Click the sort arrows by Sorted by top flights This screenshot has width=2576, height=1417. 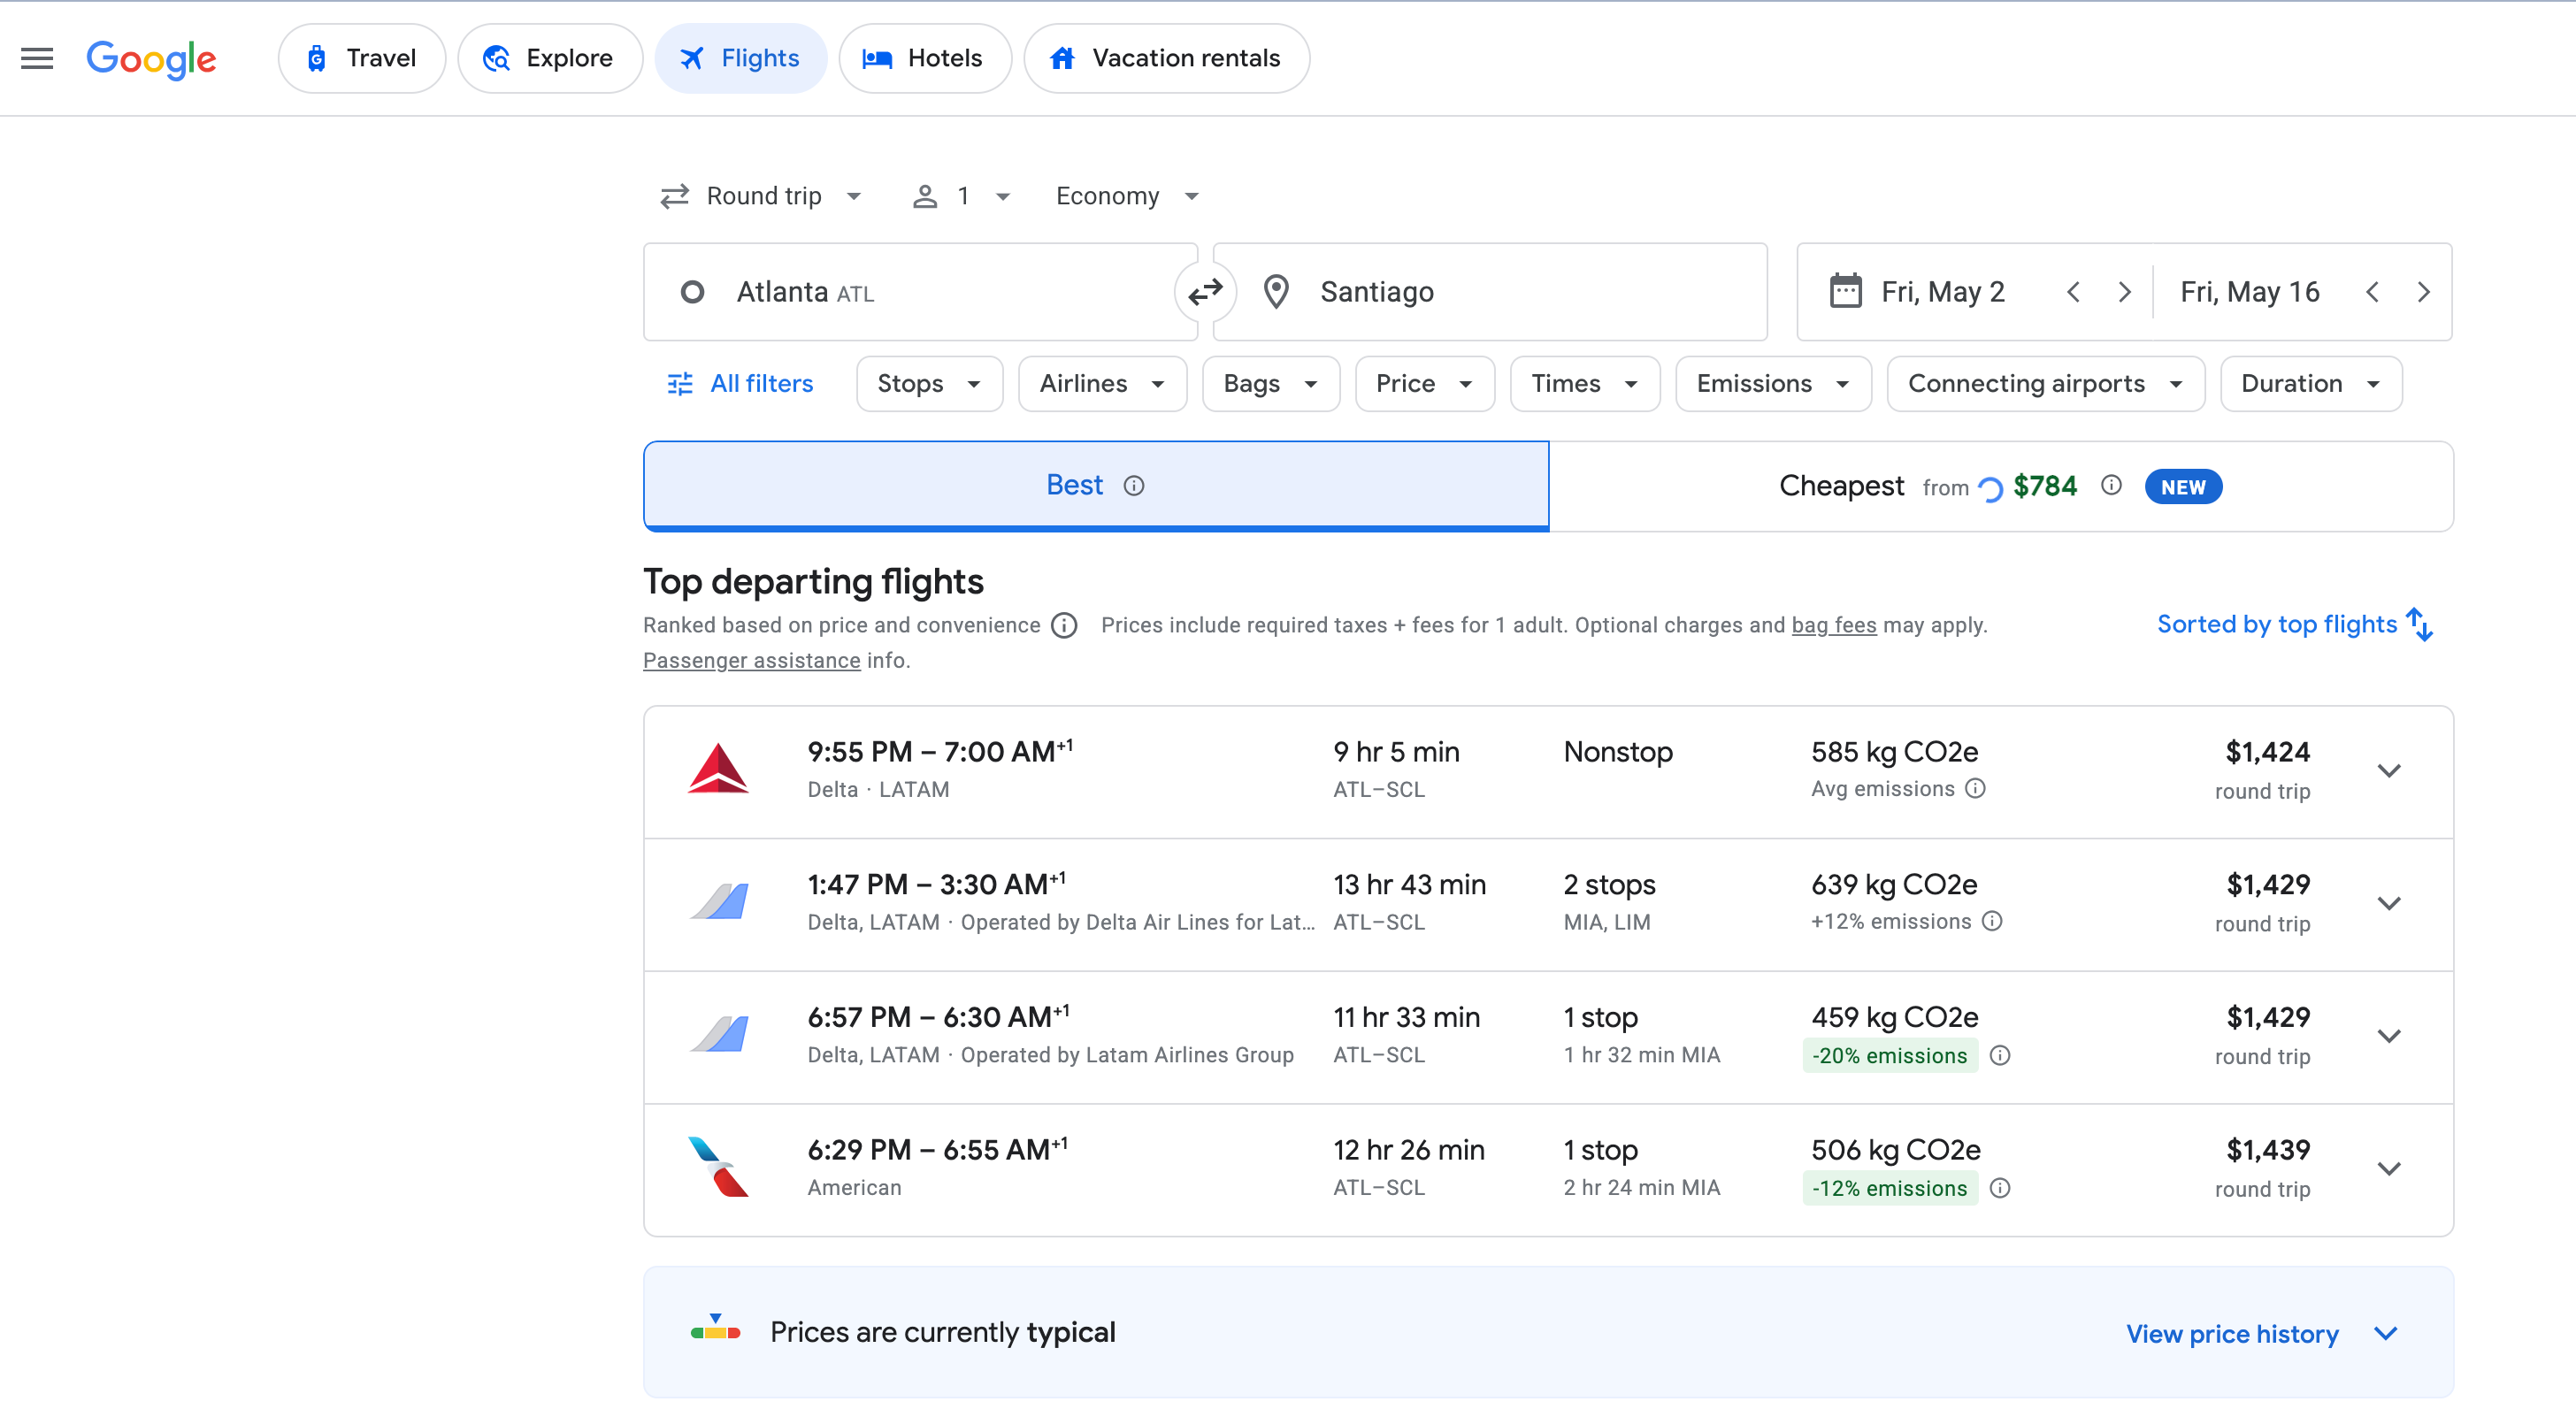2420,624
